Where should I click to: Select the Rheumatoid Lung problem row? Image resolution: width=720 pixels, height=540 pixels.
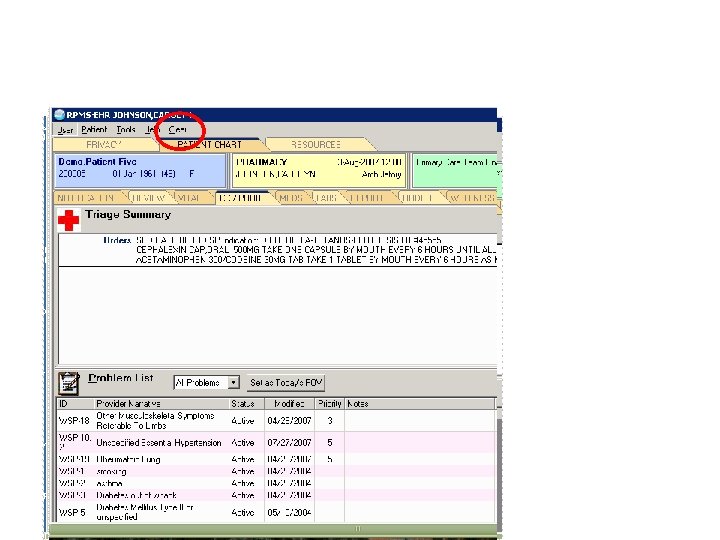(x=276, y=459)
